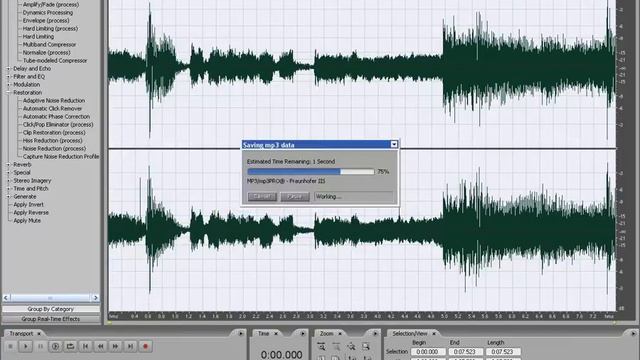Select Hiss Reduction (process) effect
Screen dimensions: 640x360
(53, 140)
